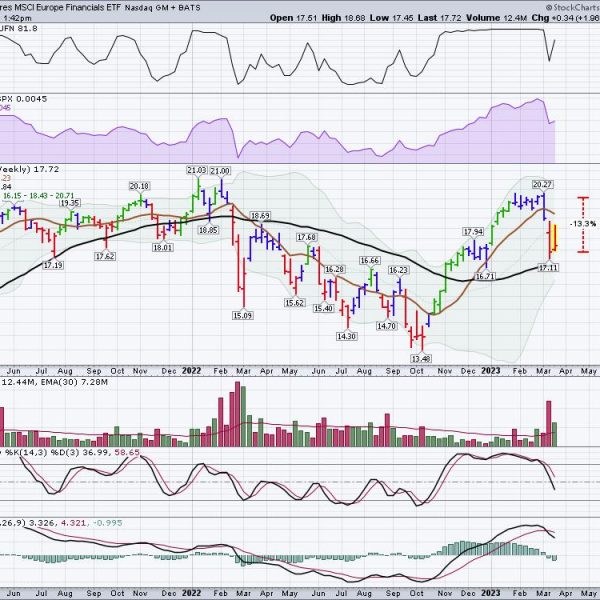
Task: Click the 19.35 price label
Action: 70,203
